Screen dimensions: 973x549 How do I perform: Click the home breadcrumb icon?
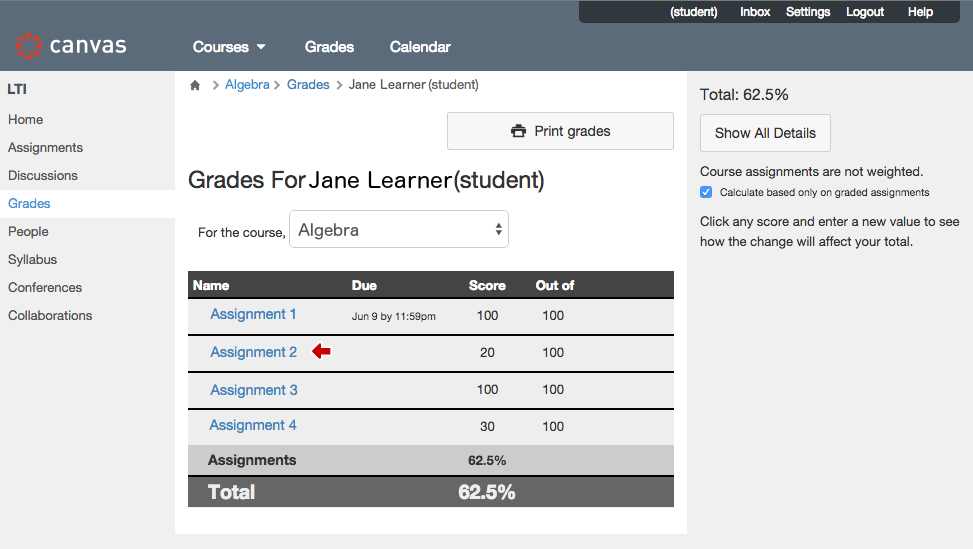click(195, 85)
